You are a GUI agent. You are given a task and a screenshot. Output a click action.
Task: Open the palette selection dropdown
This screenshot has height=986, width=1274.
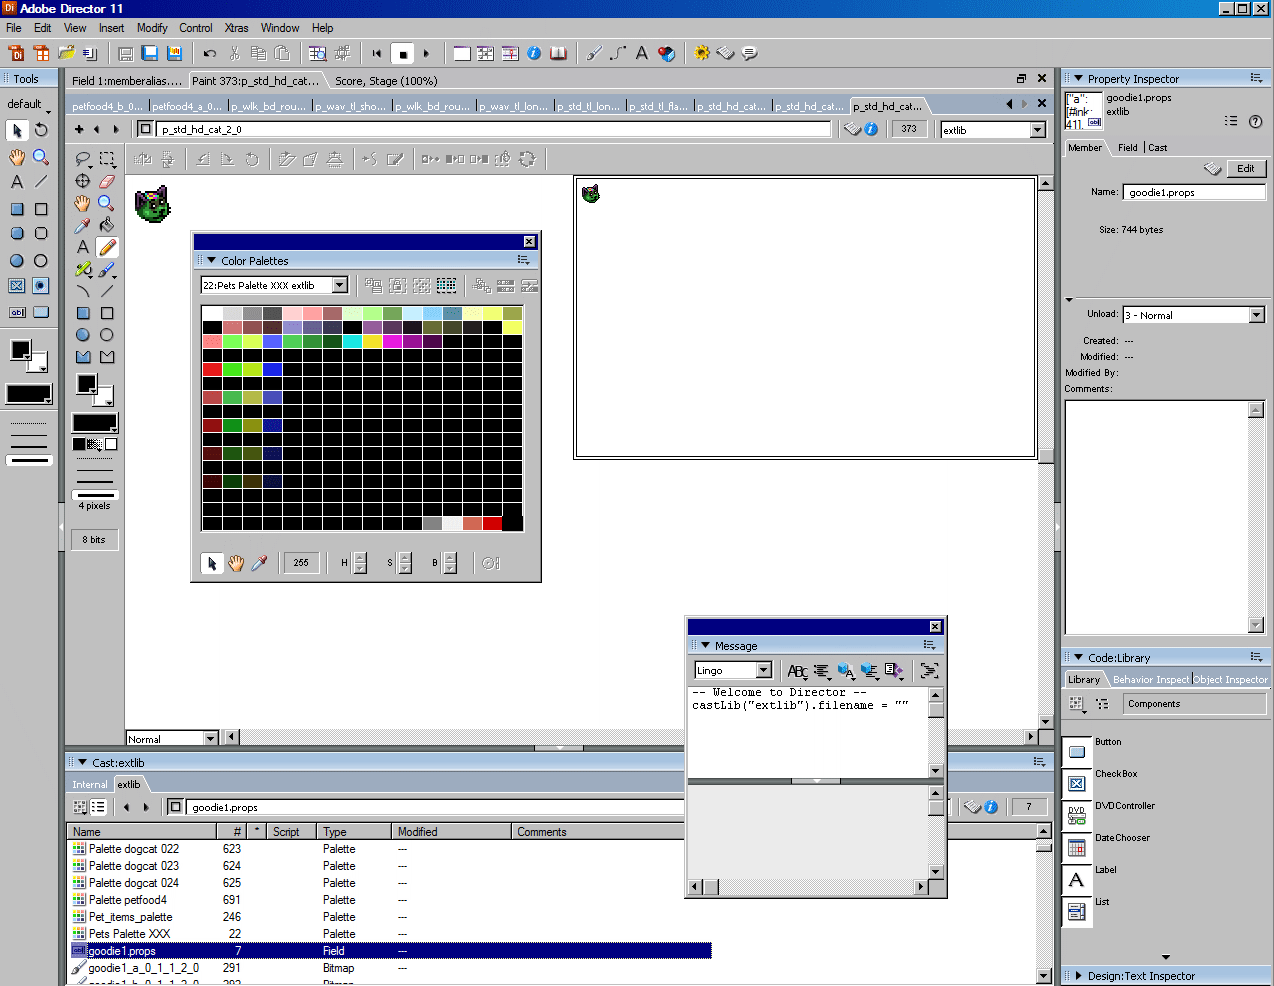pos(340,285)
